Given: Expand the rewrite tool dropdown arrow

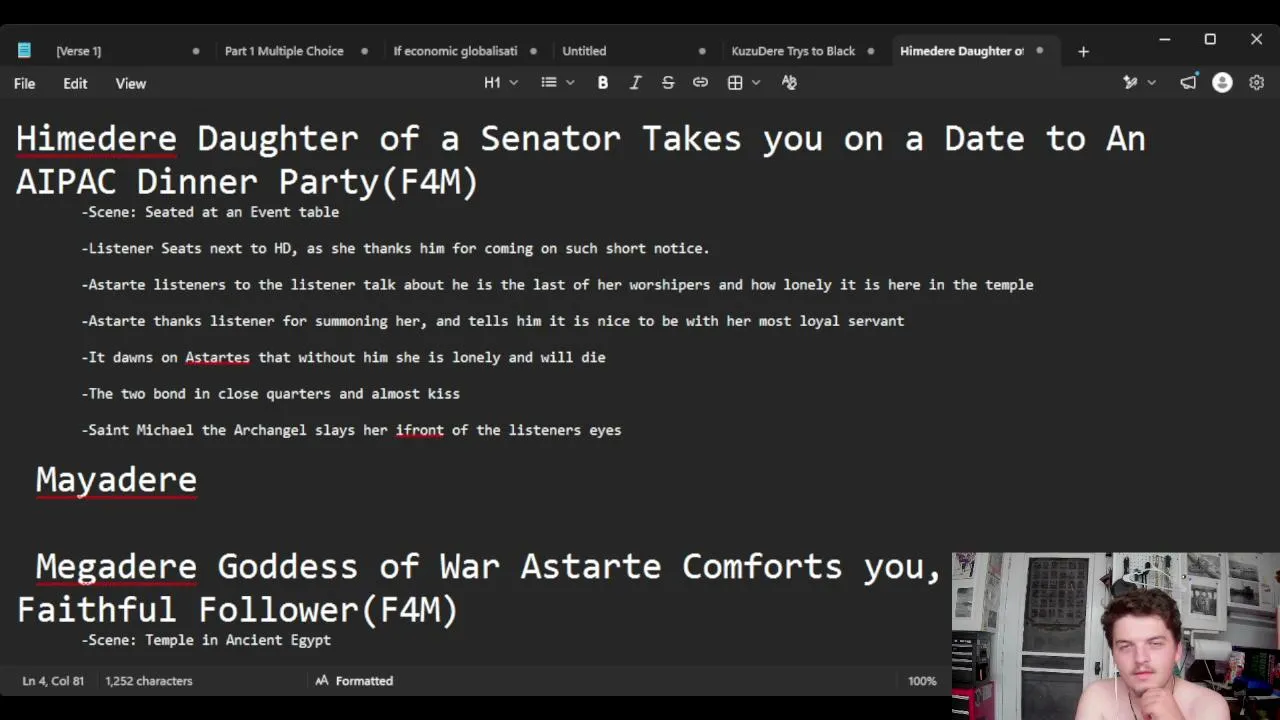Looking at the screenshot, I should (x=1152, y=83).
